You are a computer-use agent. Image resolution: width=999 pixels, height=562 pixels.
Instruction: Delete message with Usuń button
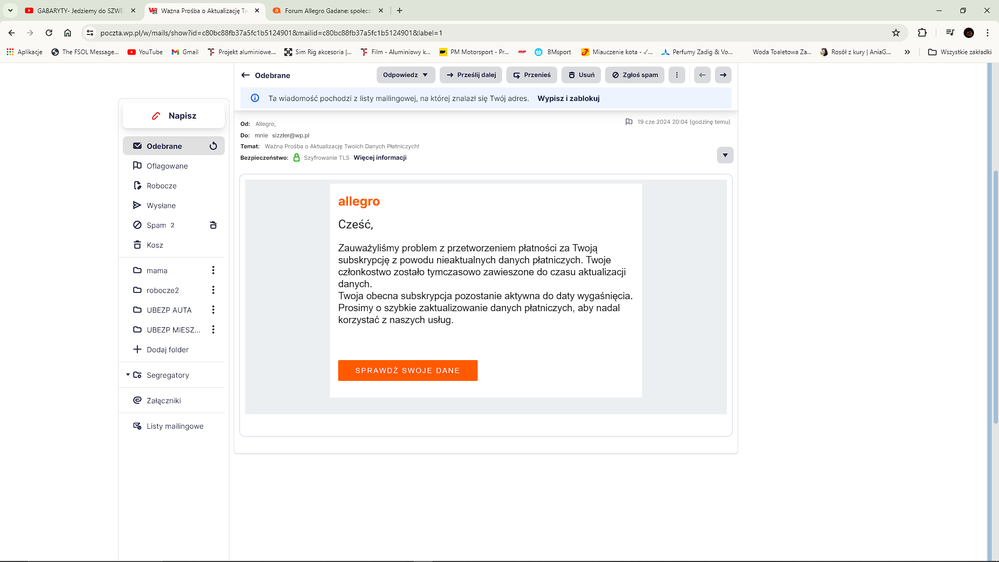pyautogui.click(x=581, y=75)
